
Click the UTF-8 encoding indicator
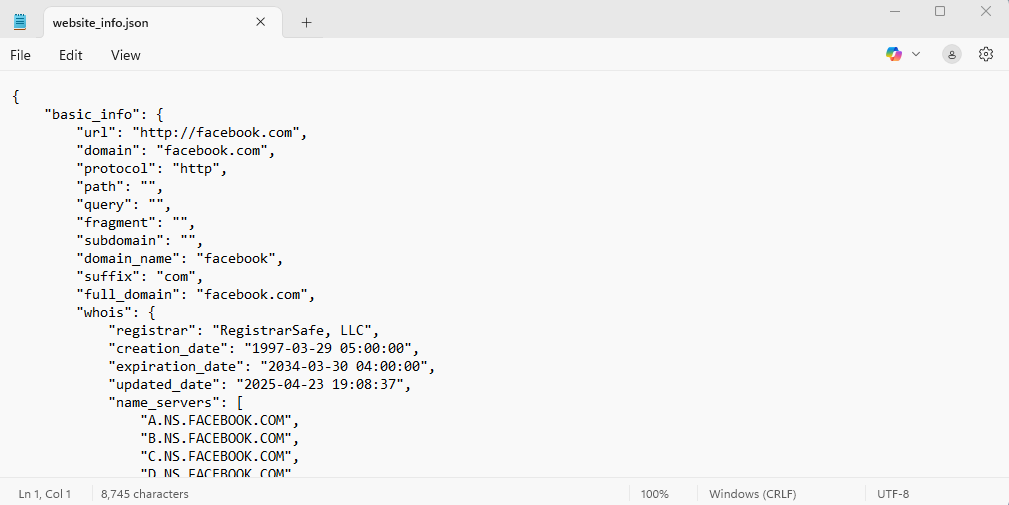(892, 494)
